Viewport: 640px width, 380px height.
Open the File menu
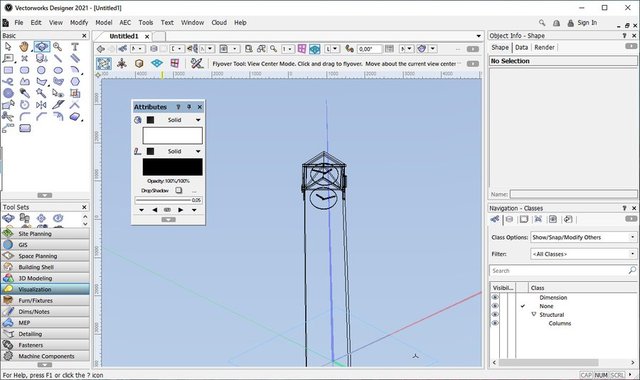pos(19,22)
